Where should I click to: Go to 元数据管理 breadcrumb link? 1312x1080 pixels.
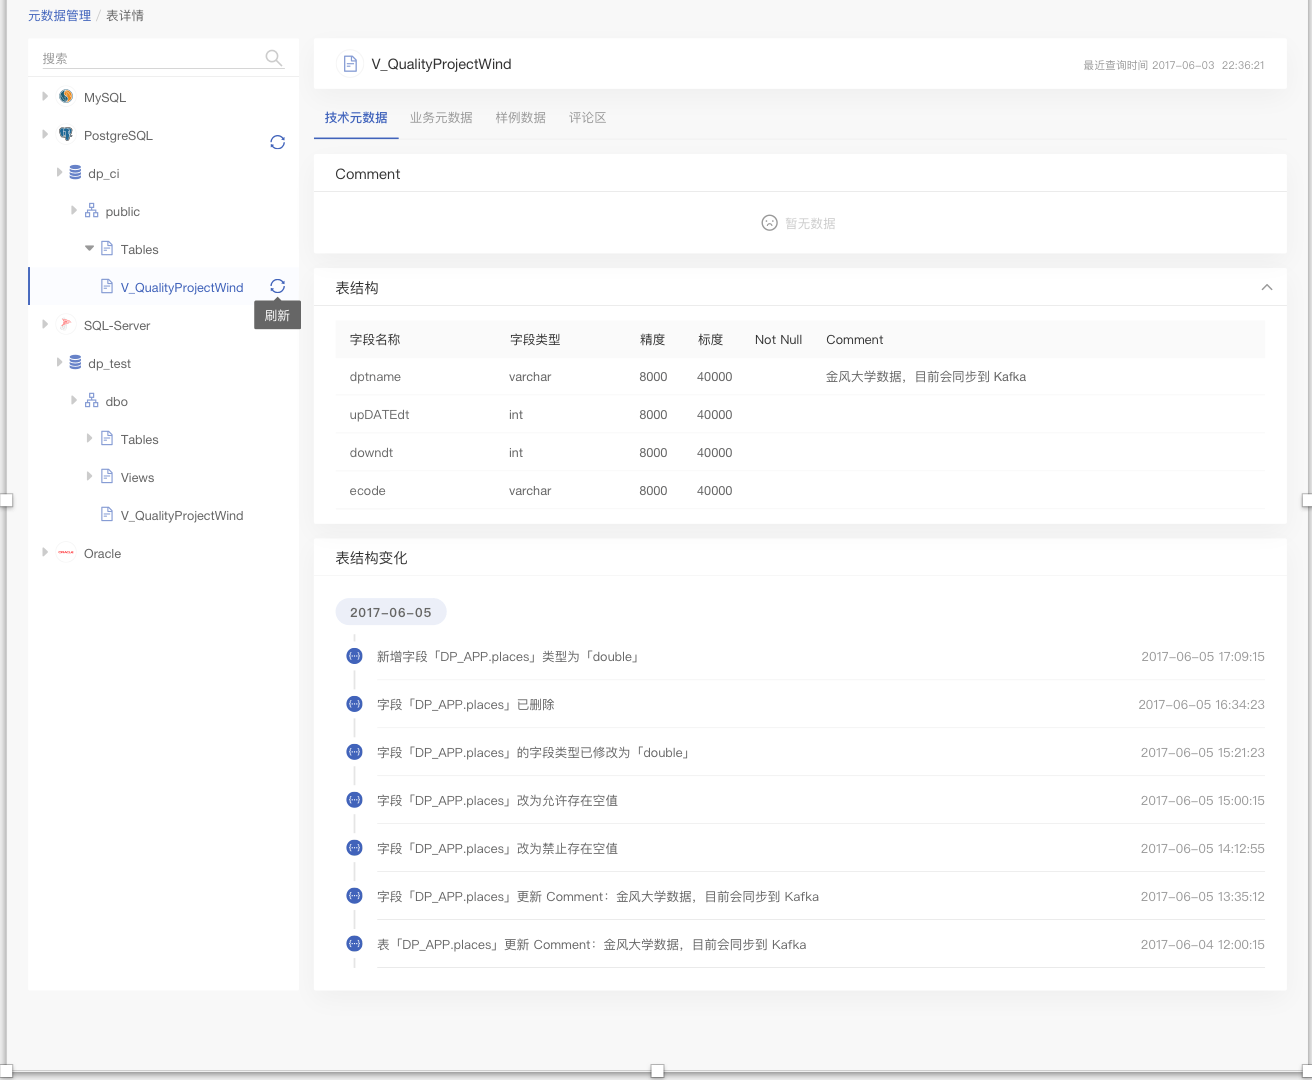(x=59, y=16)
